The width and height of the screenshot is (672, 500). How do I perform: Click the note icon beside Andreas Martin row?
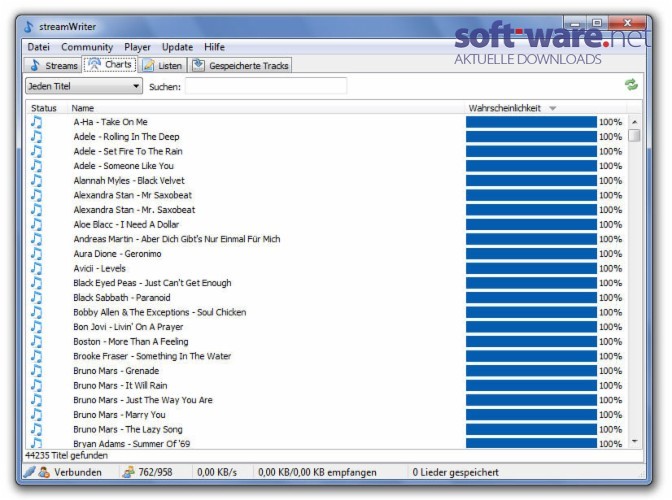pos(36,239)
